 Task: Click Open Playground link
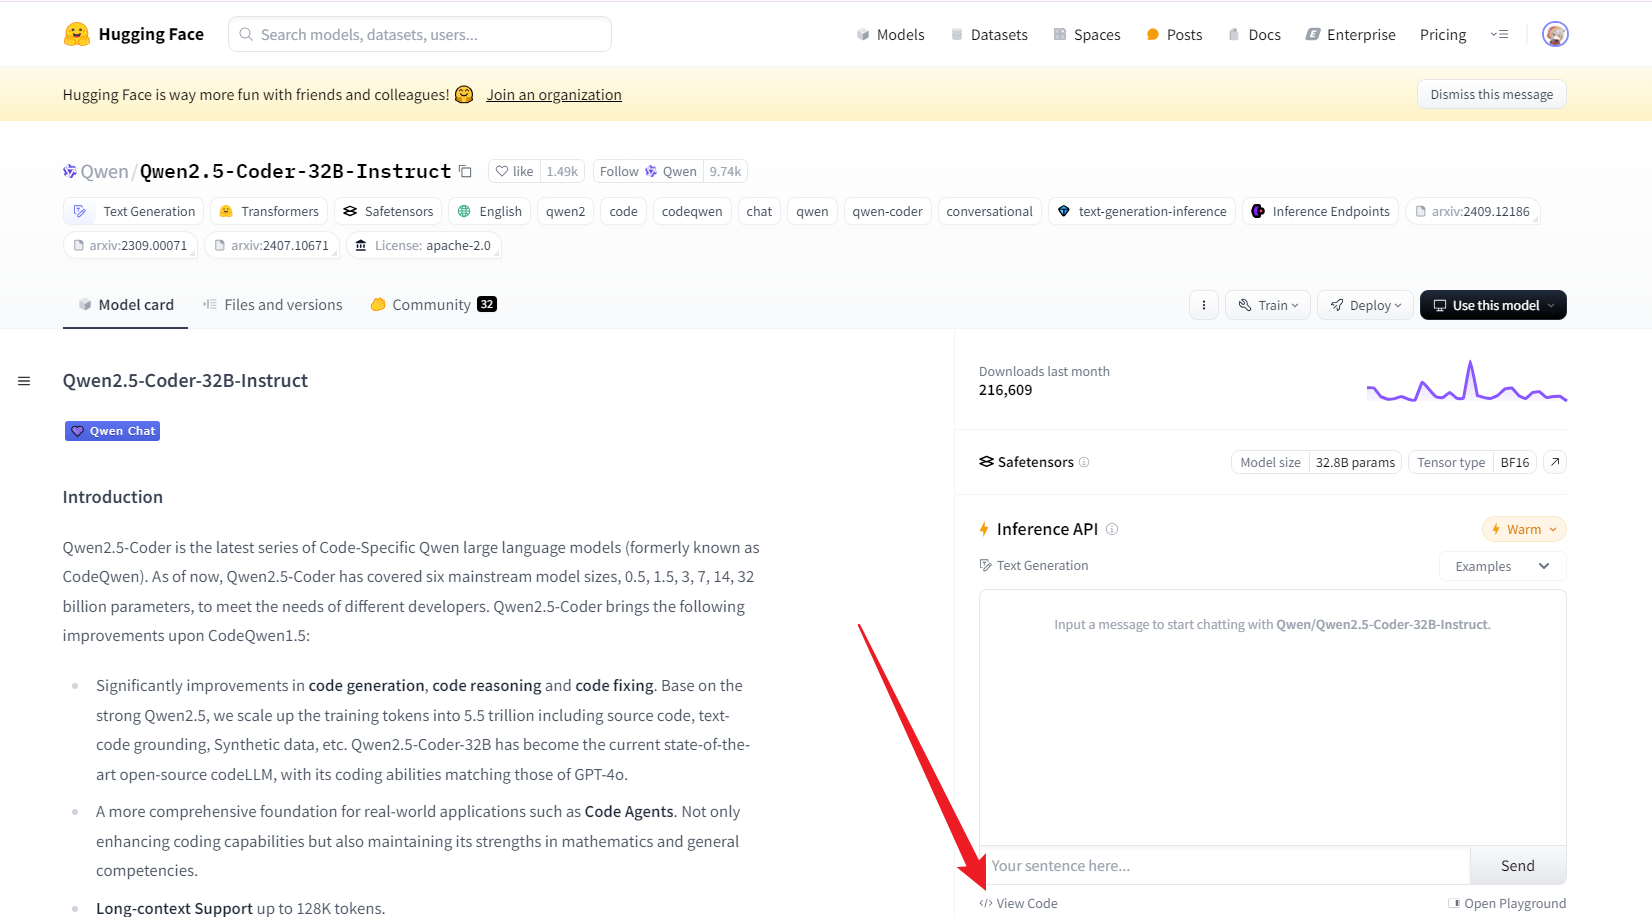[x=1507, y=903]
